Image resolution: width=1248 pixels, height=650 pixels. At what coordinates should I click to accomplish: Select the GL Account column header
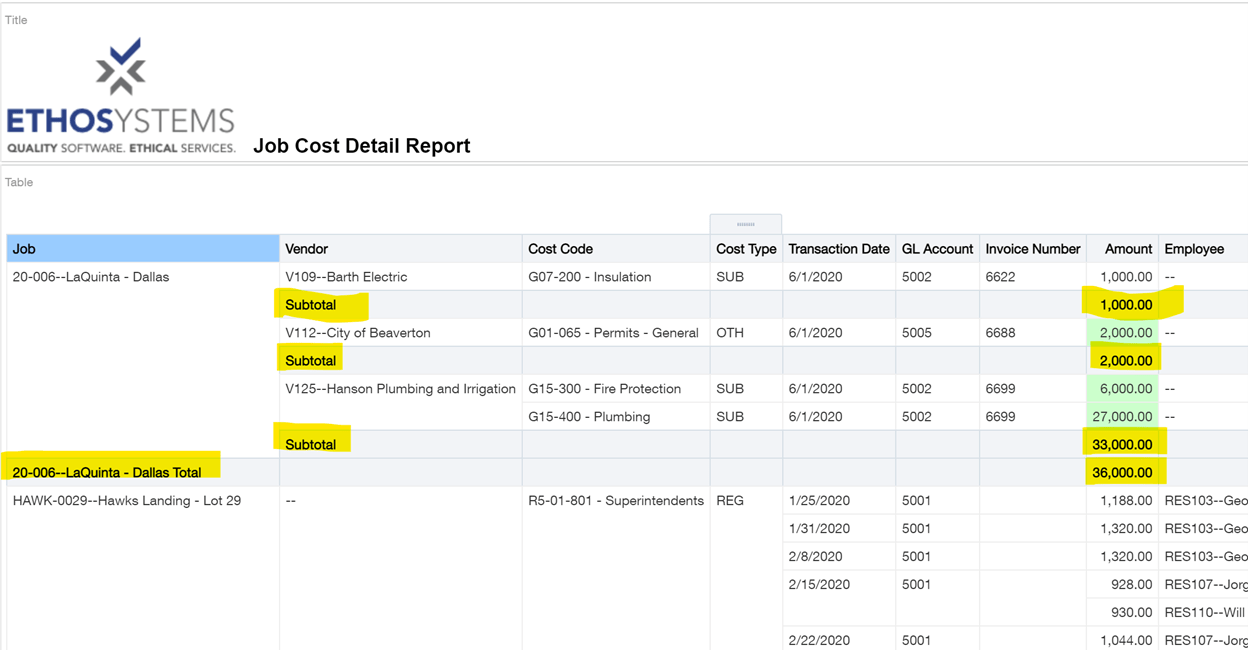pyautogui.click(x=937, y=249)
